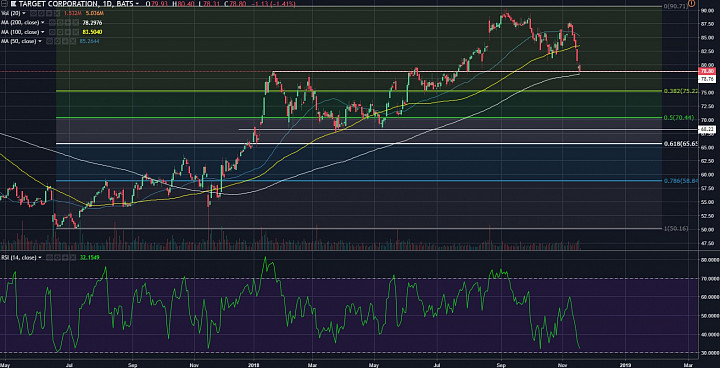This screenshot has width=720, height=368.
Task: Click the MA (100, close) legend label
Action: (20, 32)
